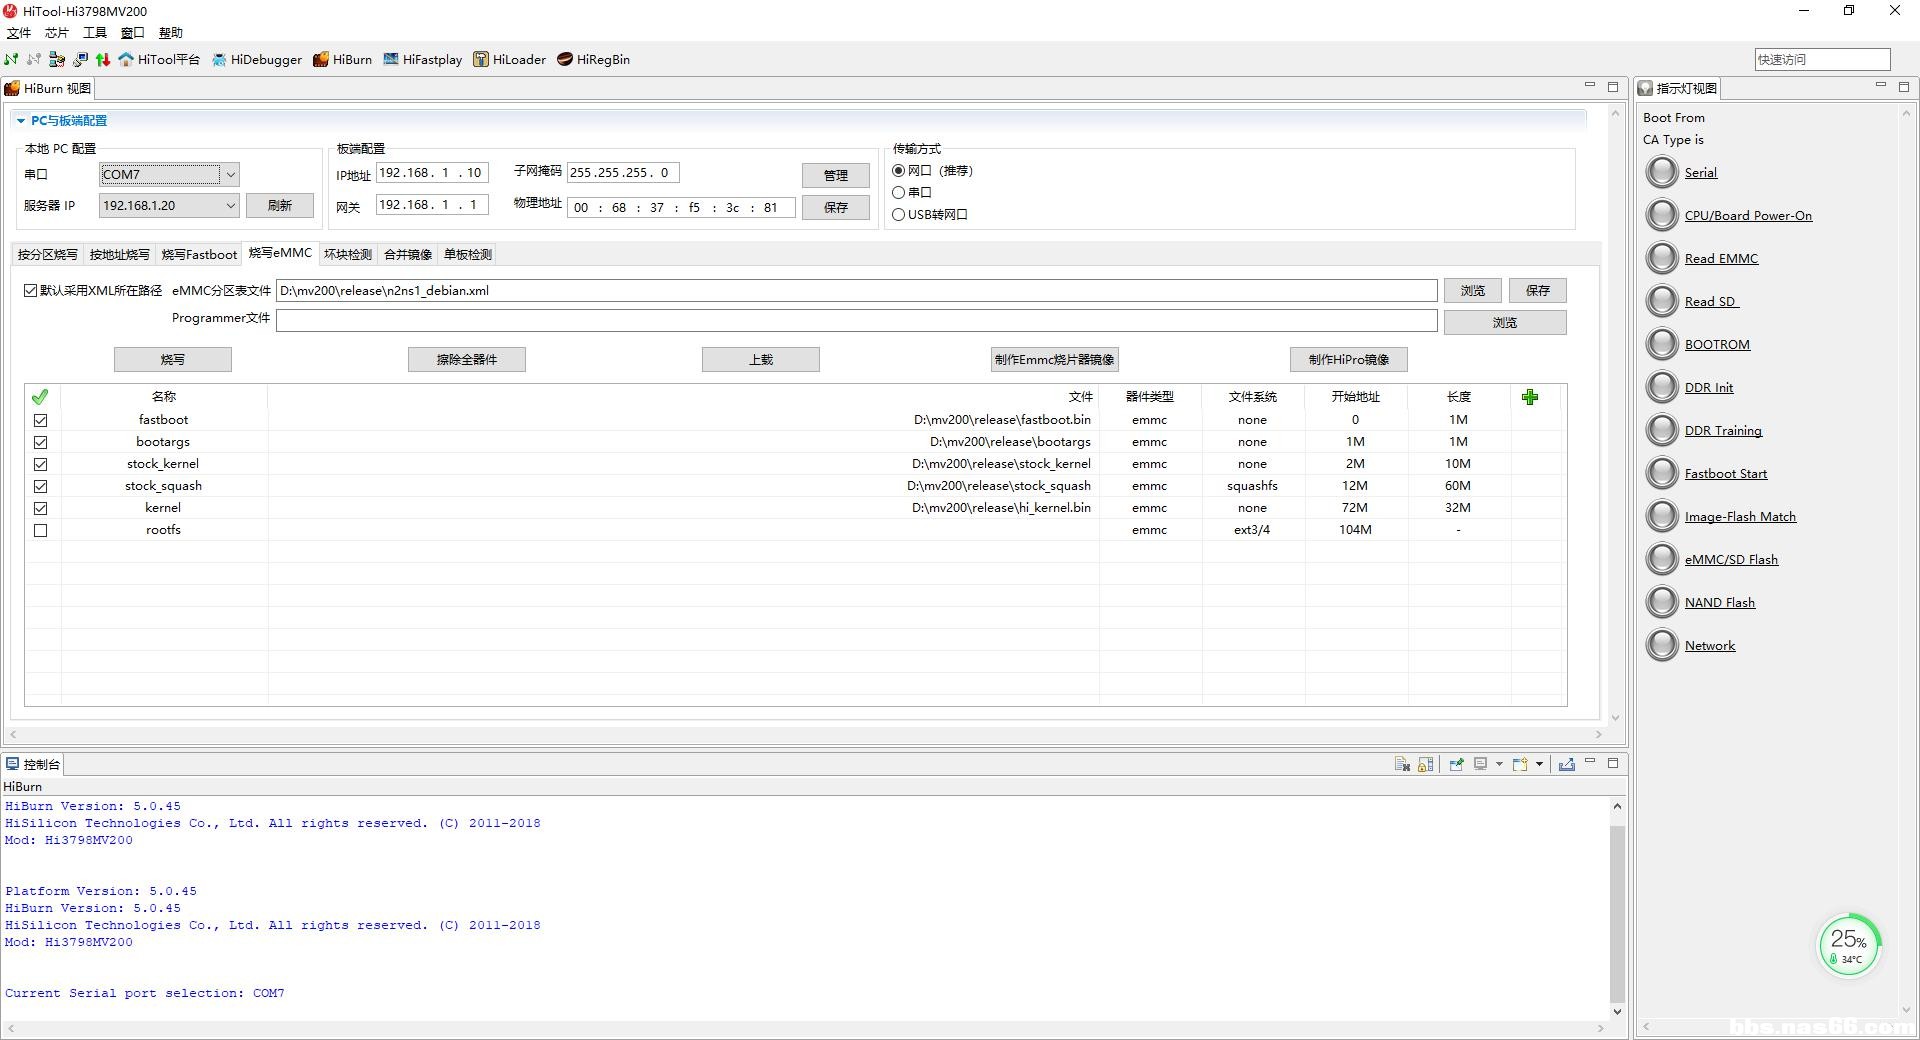Uncheck the fastboot partition checkbox
The height and width of the screenshot is (1040, 1920).
tap(41, 421)
